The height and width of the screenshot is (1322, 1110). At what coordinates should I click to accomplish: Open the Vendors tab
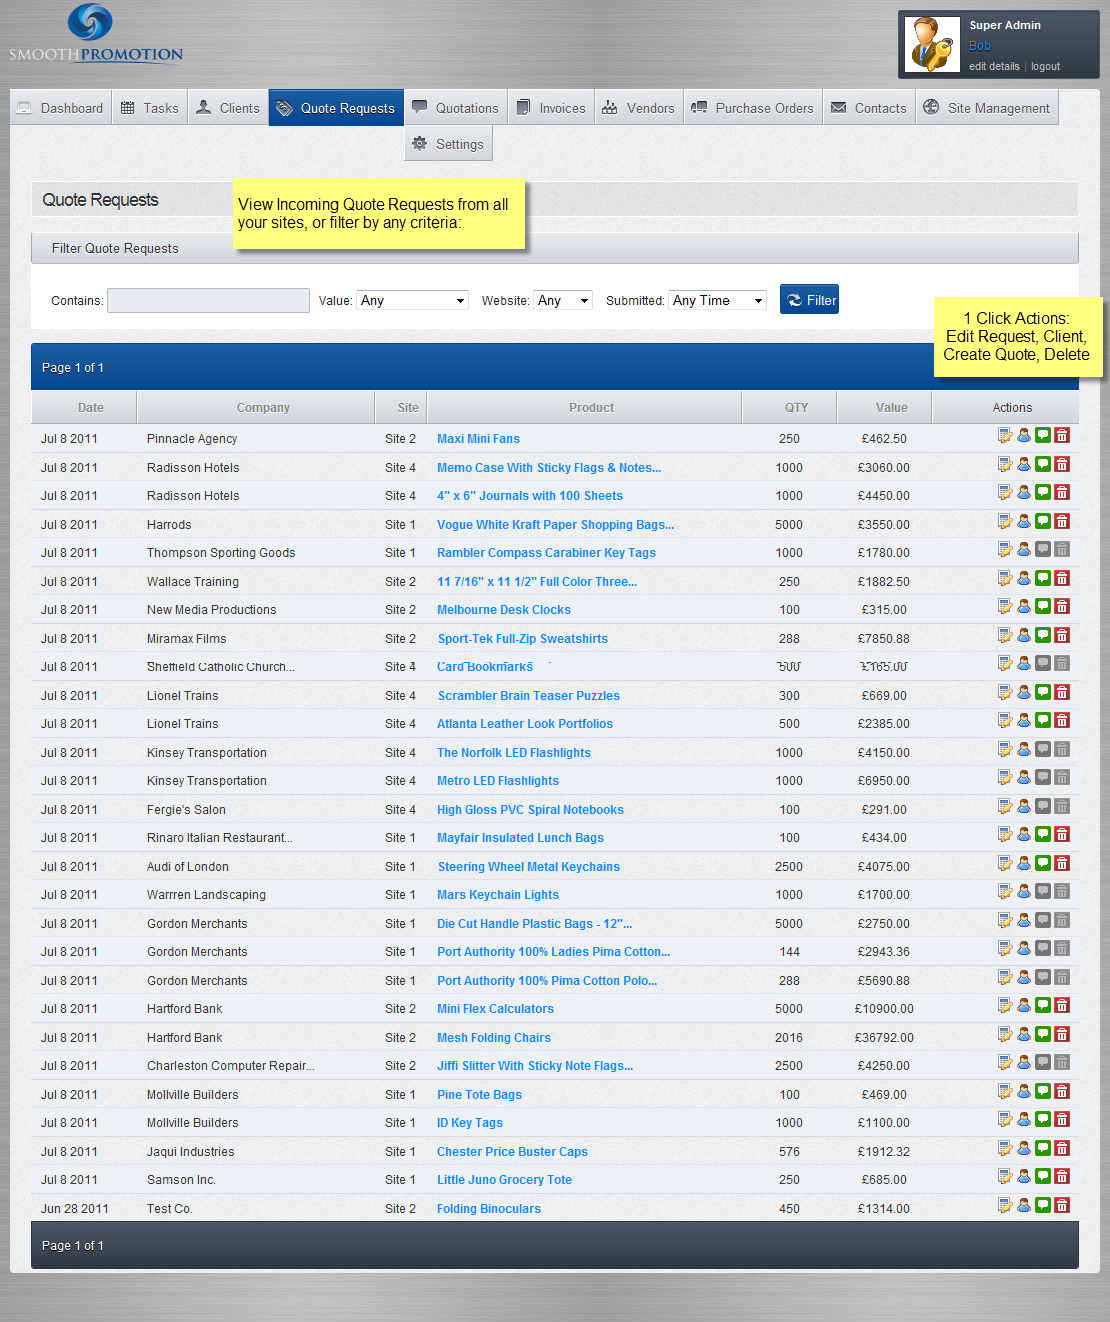pos(639,108)
